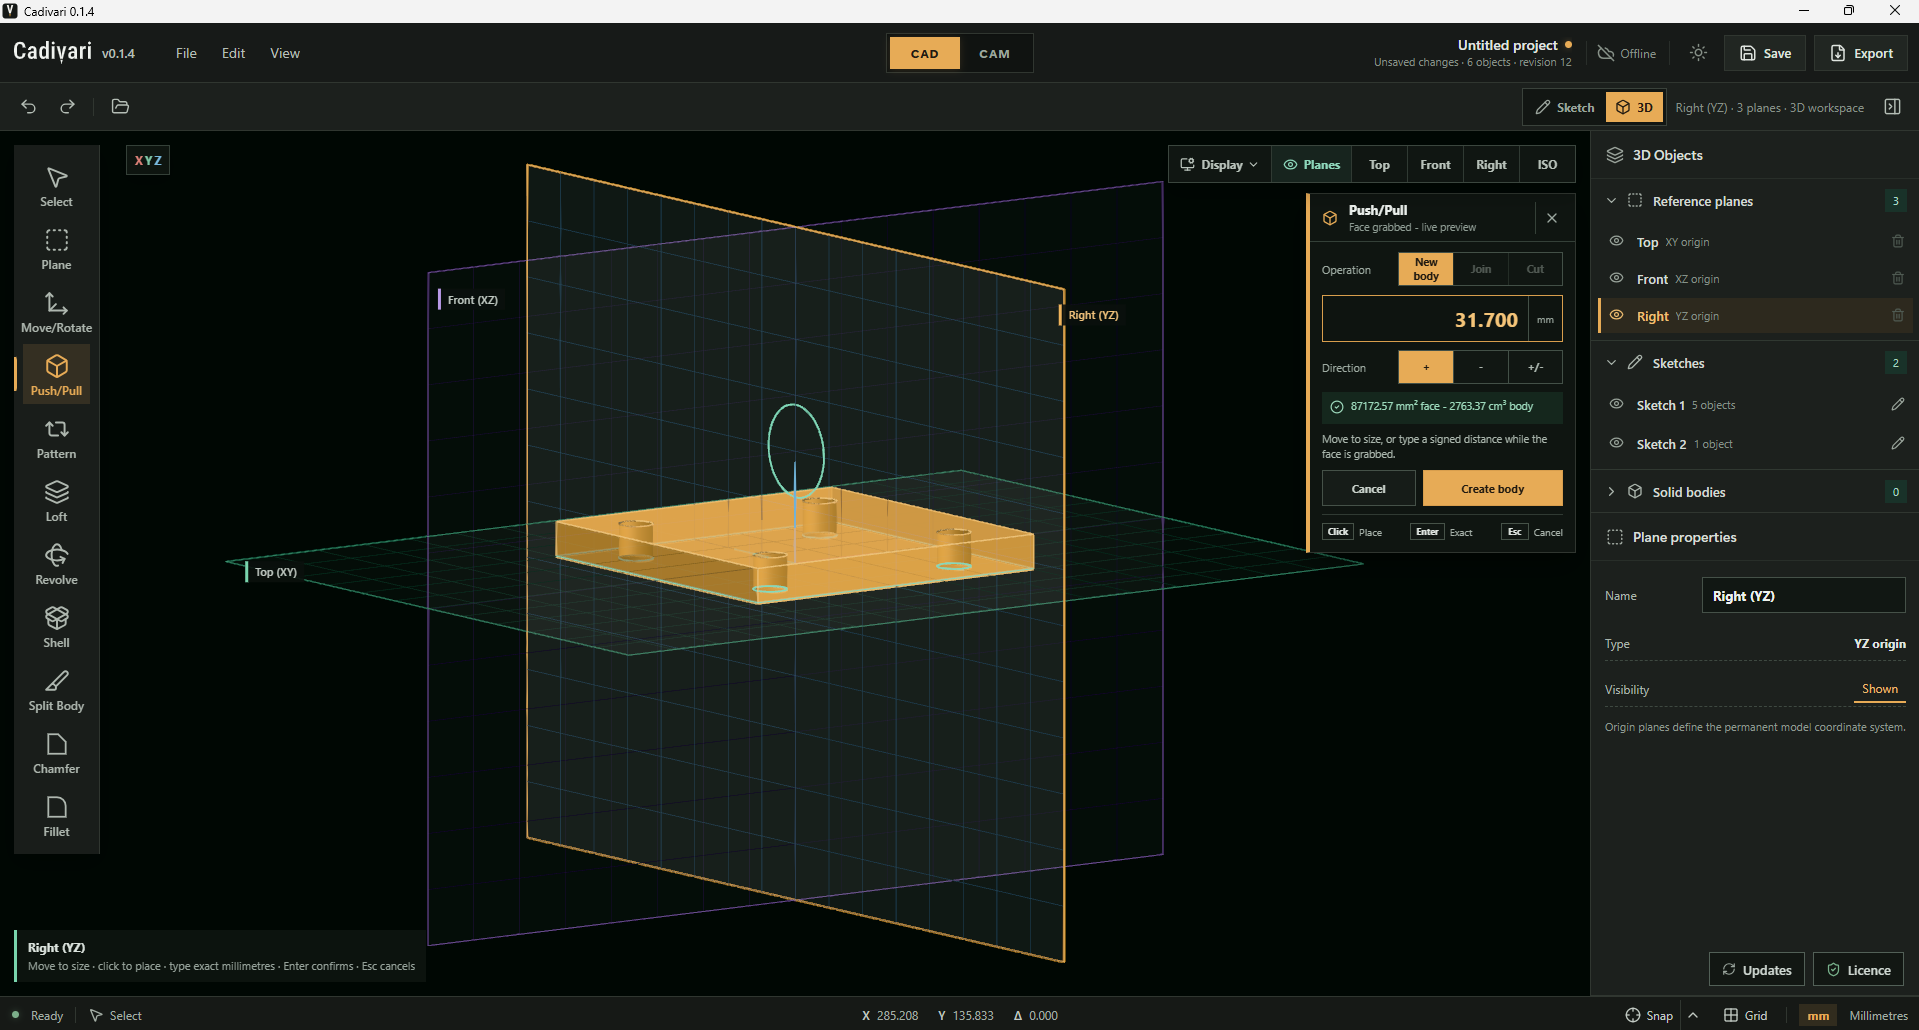Open the Edit menu

point(233,53)
